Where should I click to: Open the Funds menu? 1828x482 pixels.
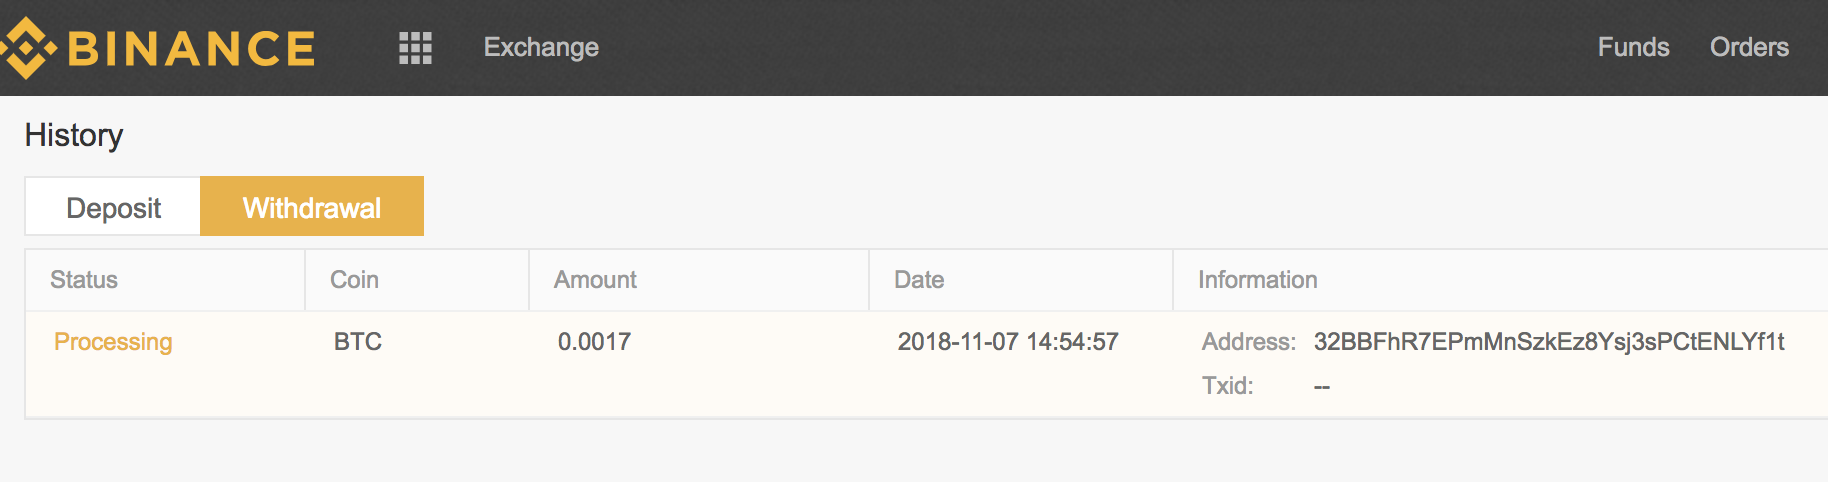(1633, 47)
